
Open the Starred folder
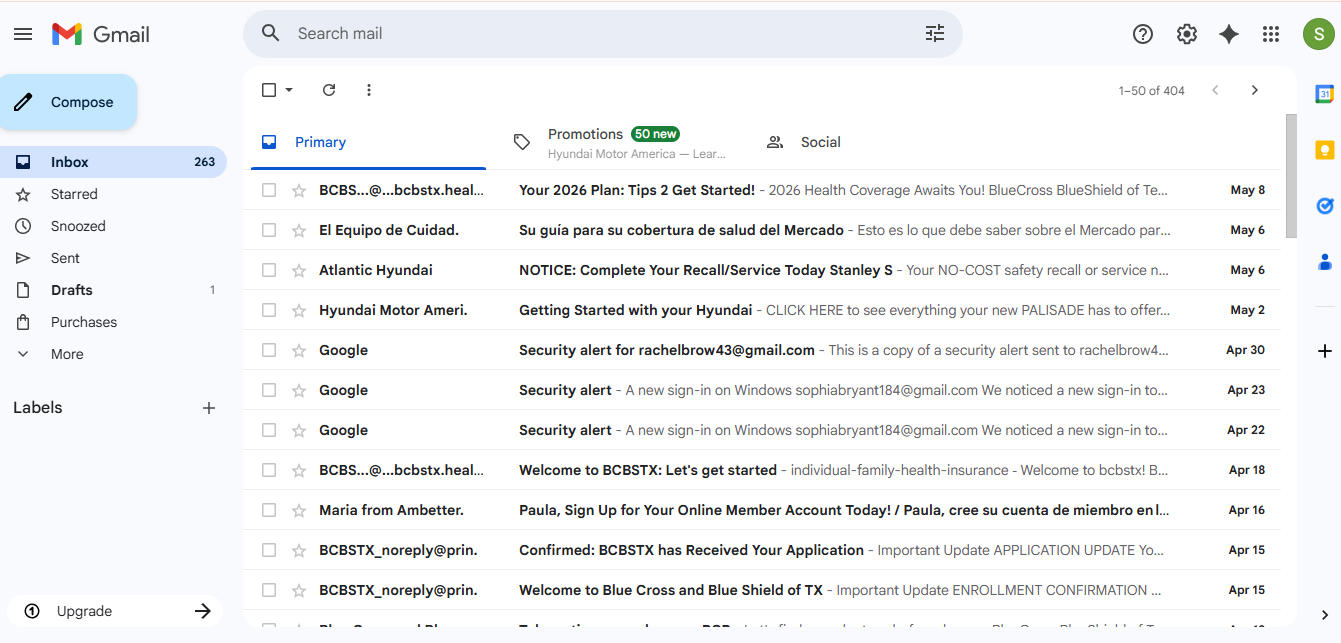(x=113, y=194)
